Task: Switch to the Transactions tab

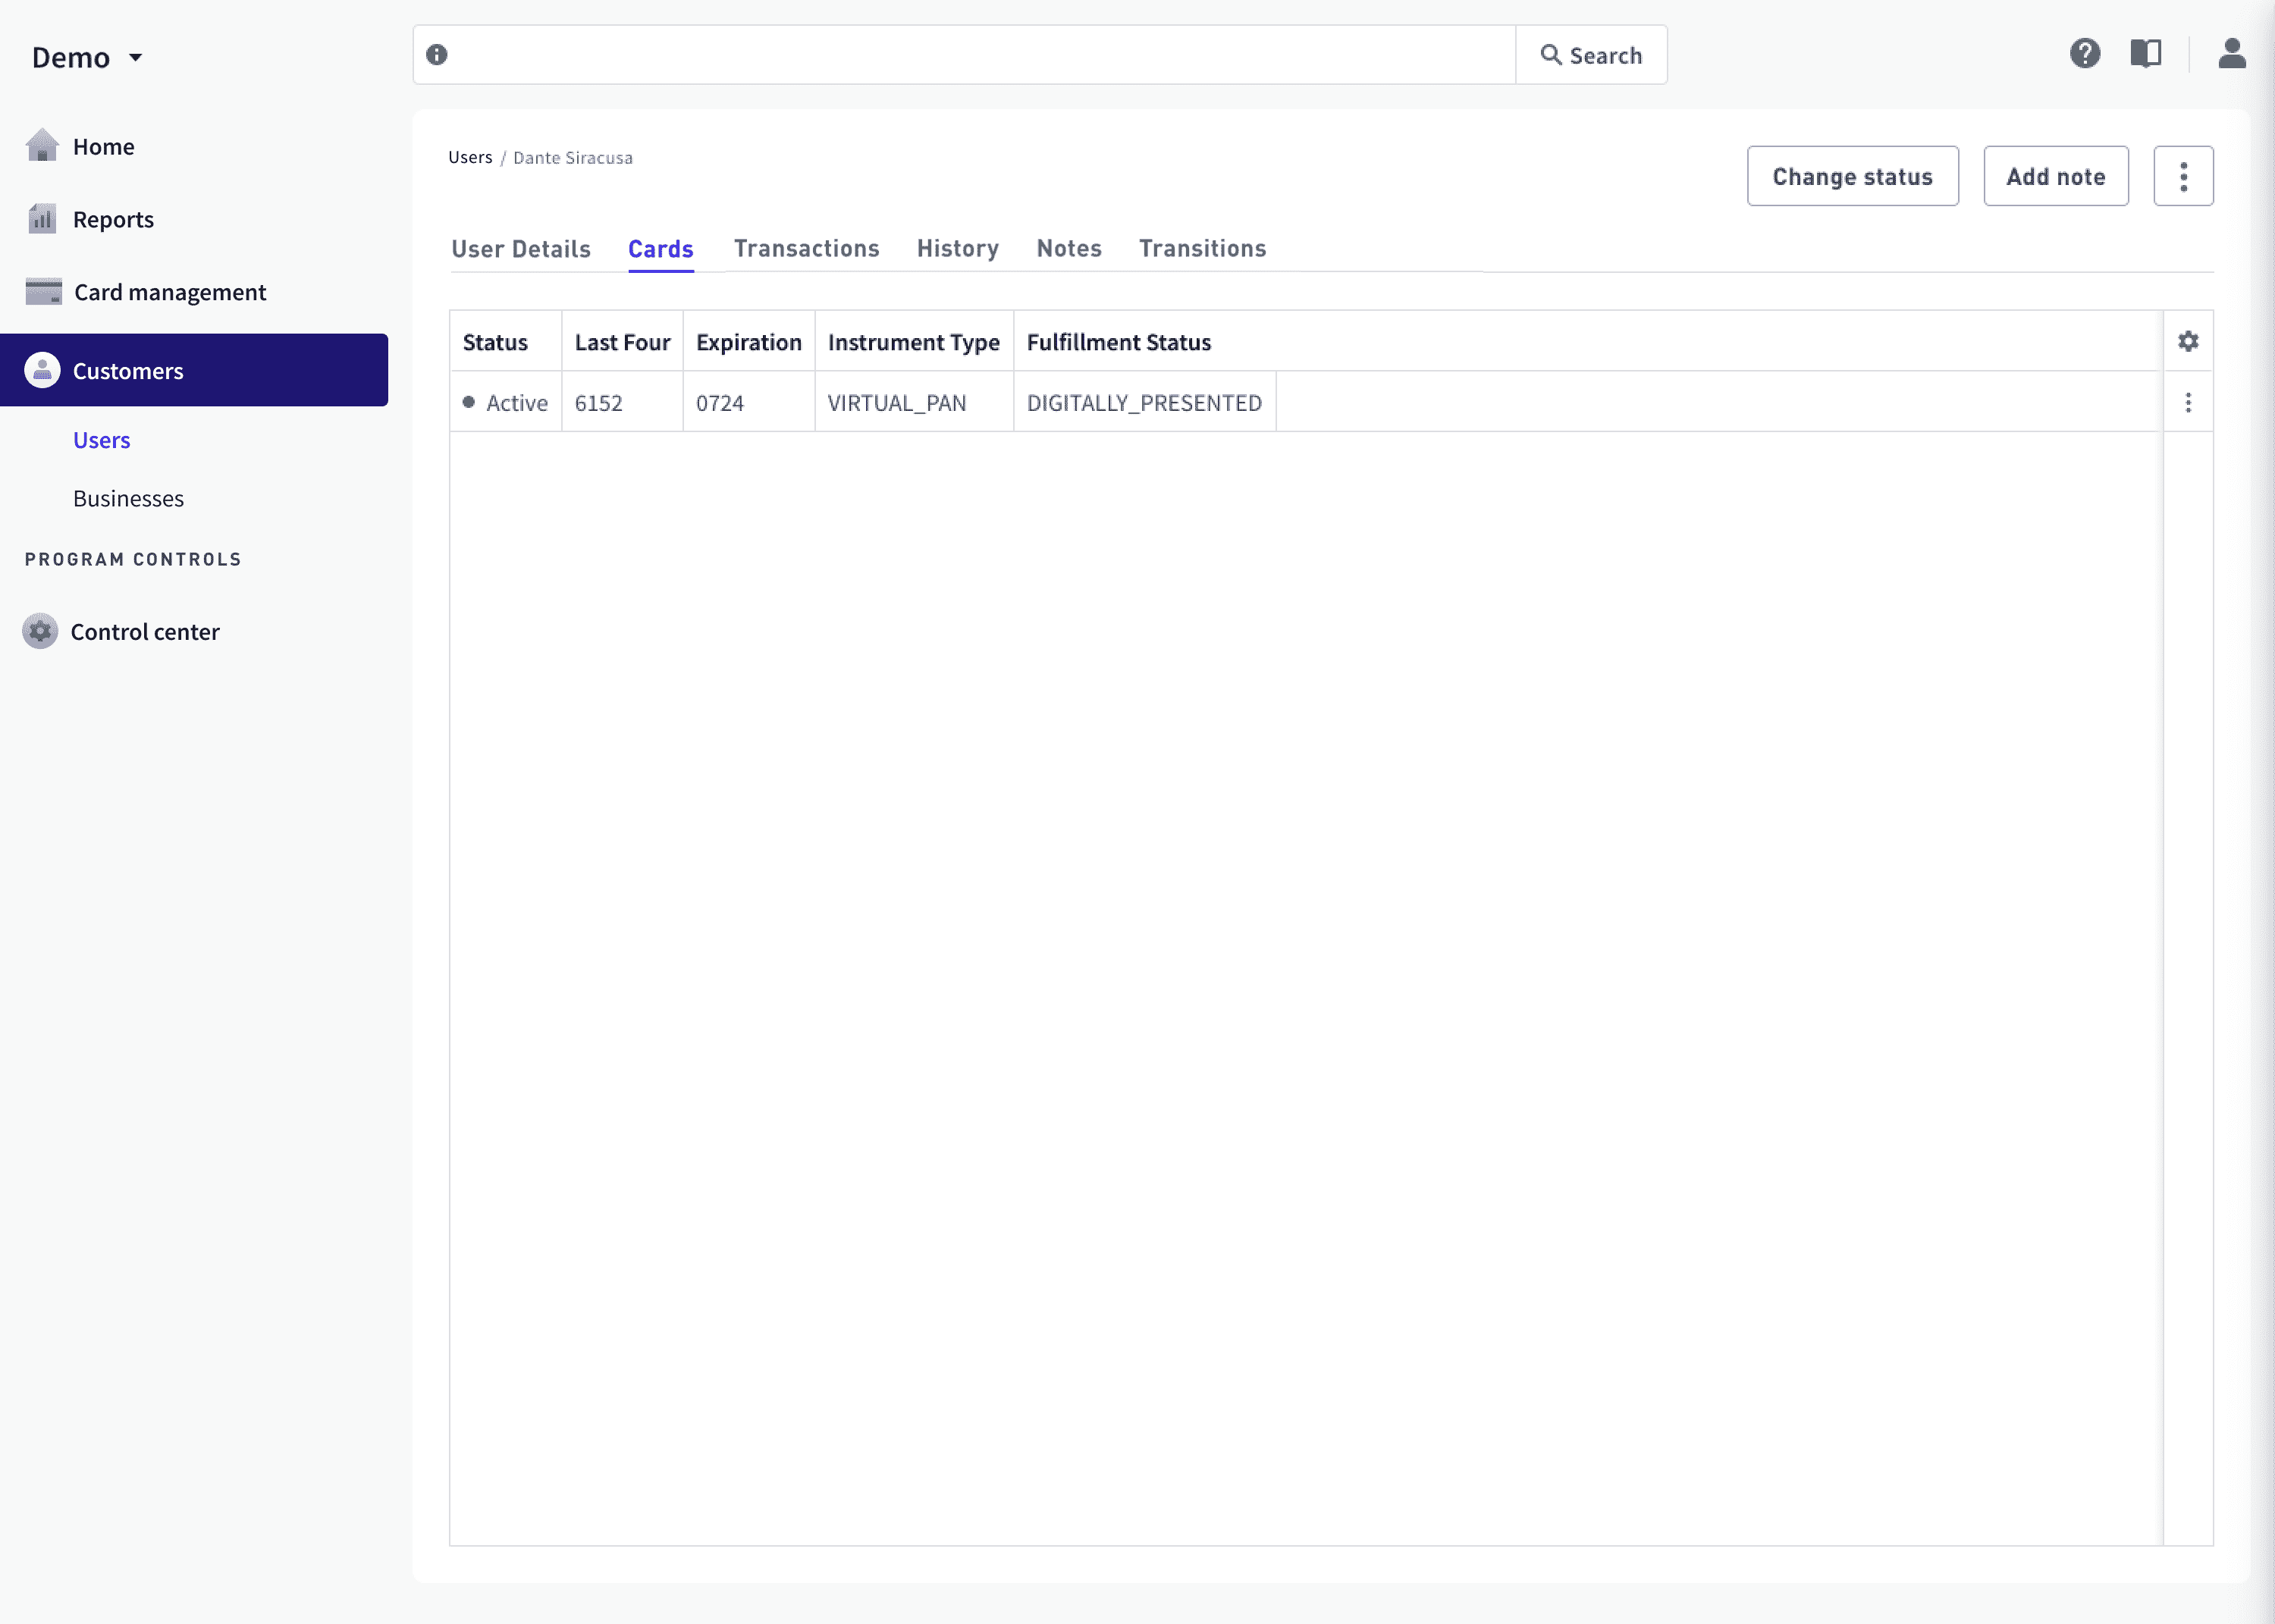Action: pyautogui.click(x=806, y=249)
